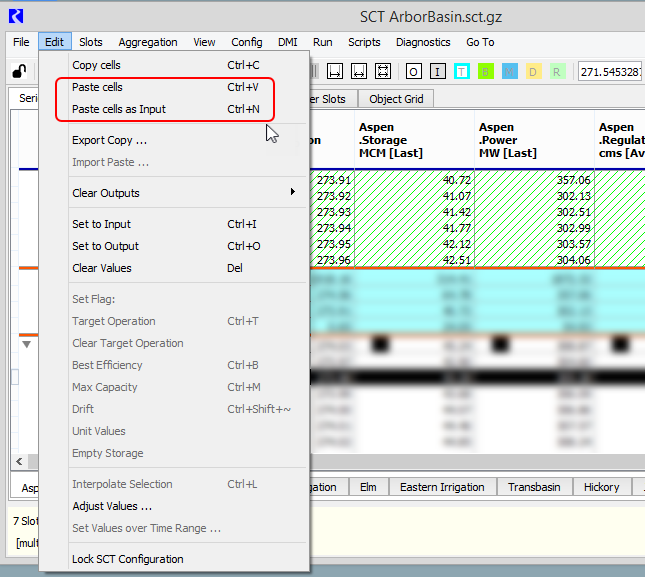Screen dimensions: 645x577
Task: Click the blue M flag button
Action: (x=509, y=71)
